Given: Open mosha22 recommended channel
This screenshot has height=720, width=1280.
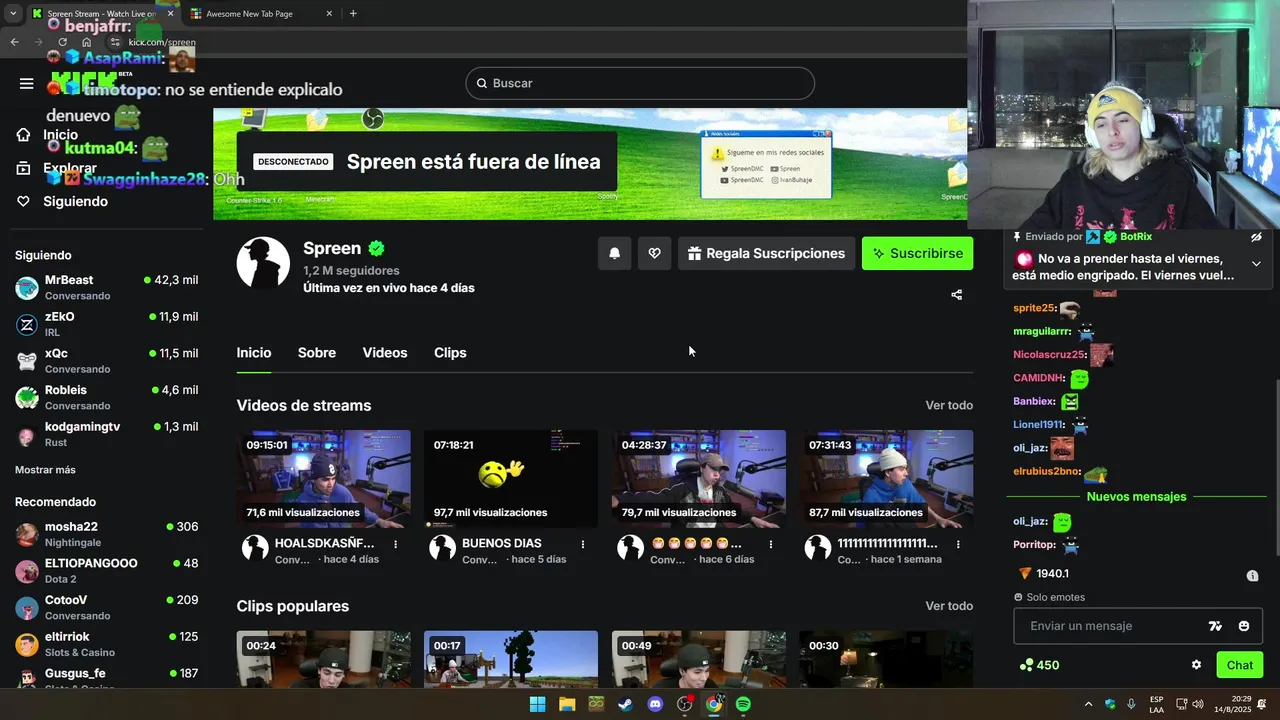Looking at the screenshot, I should pos(106,534).
